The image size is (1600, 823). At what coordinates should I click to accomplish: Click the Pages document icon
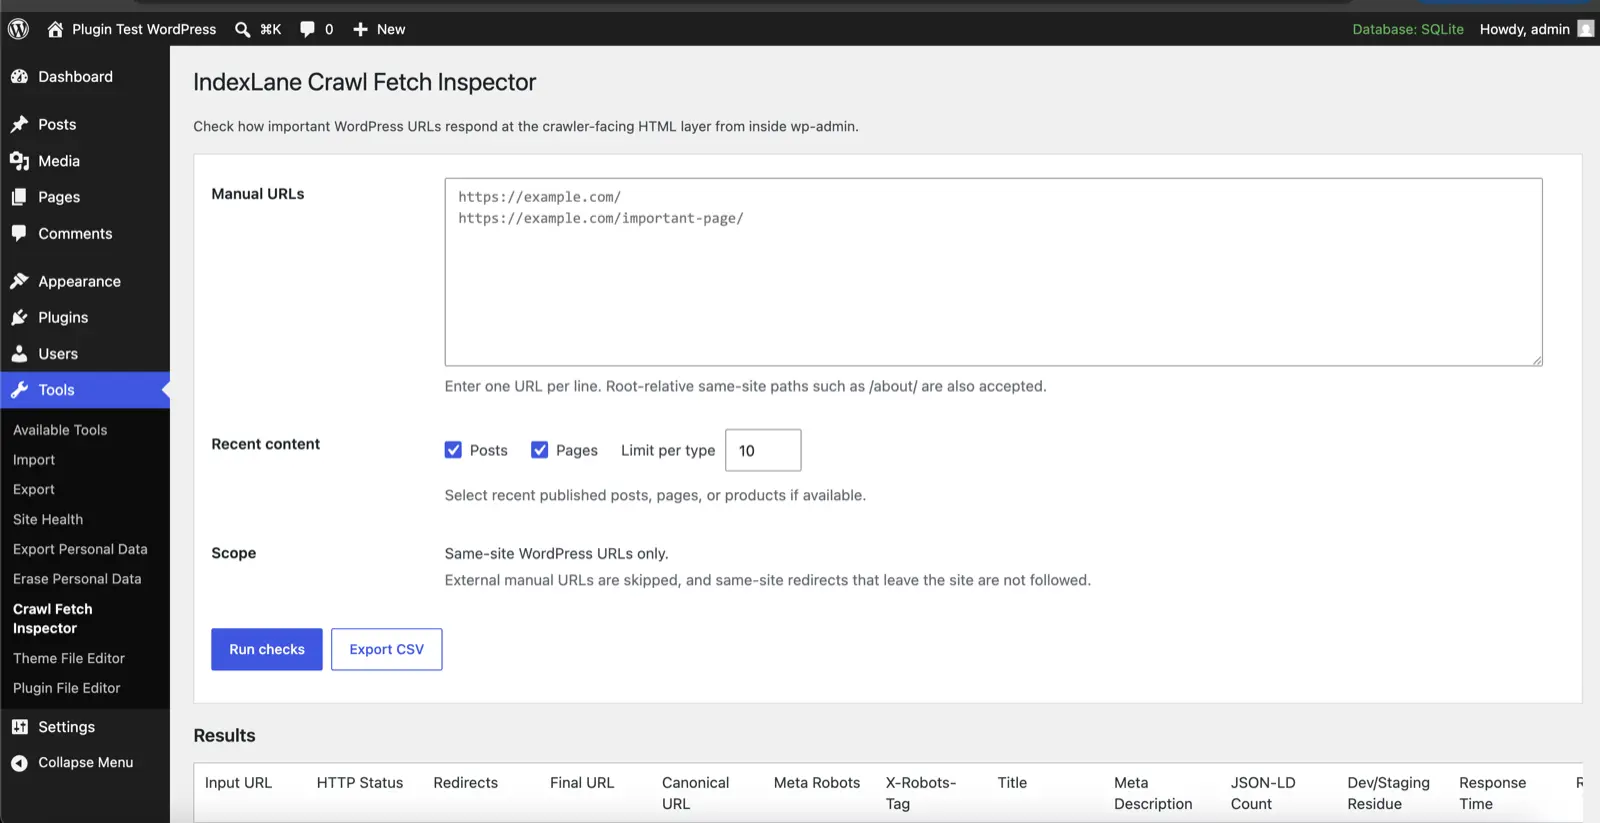(x=19, y=197)
